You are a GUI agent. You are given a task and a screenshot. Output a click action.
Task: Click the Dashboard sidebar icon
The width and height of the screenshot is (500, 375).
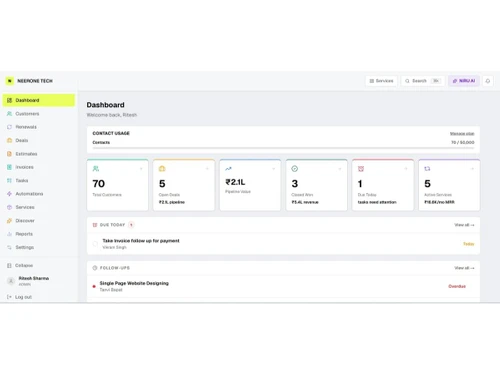9,100
